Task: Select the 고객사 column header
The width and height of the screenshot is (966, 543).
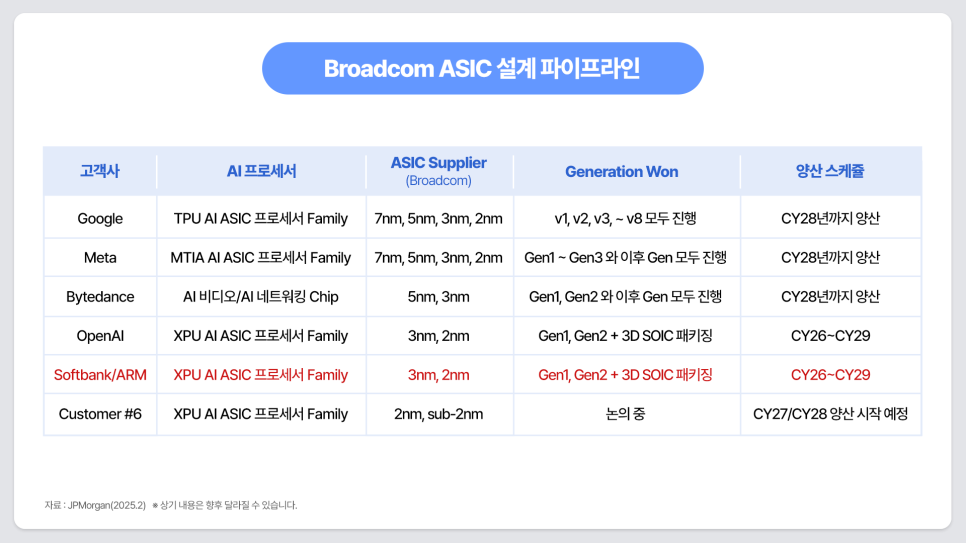Action: coord(100,171)
